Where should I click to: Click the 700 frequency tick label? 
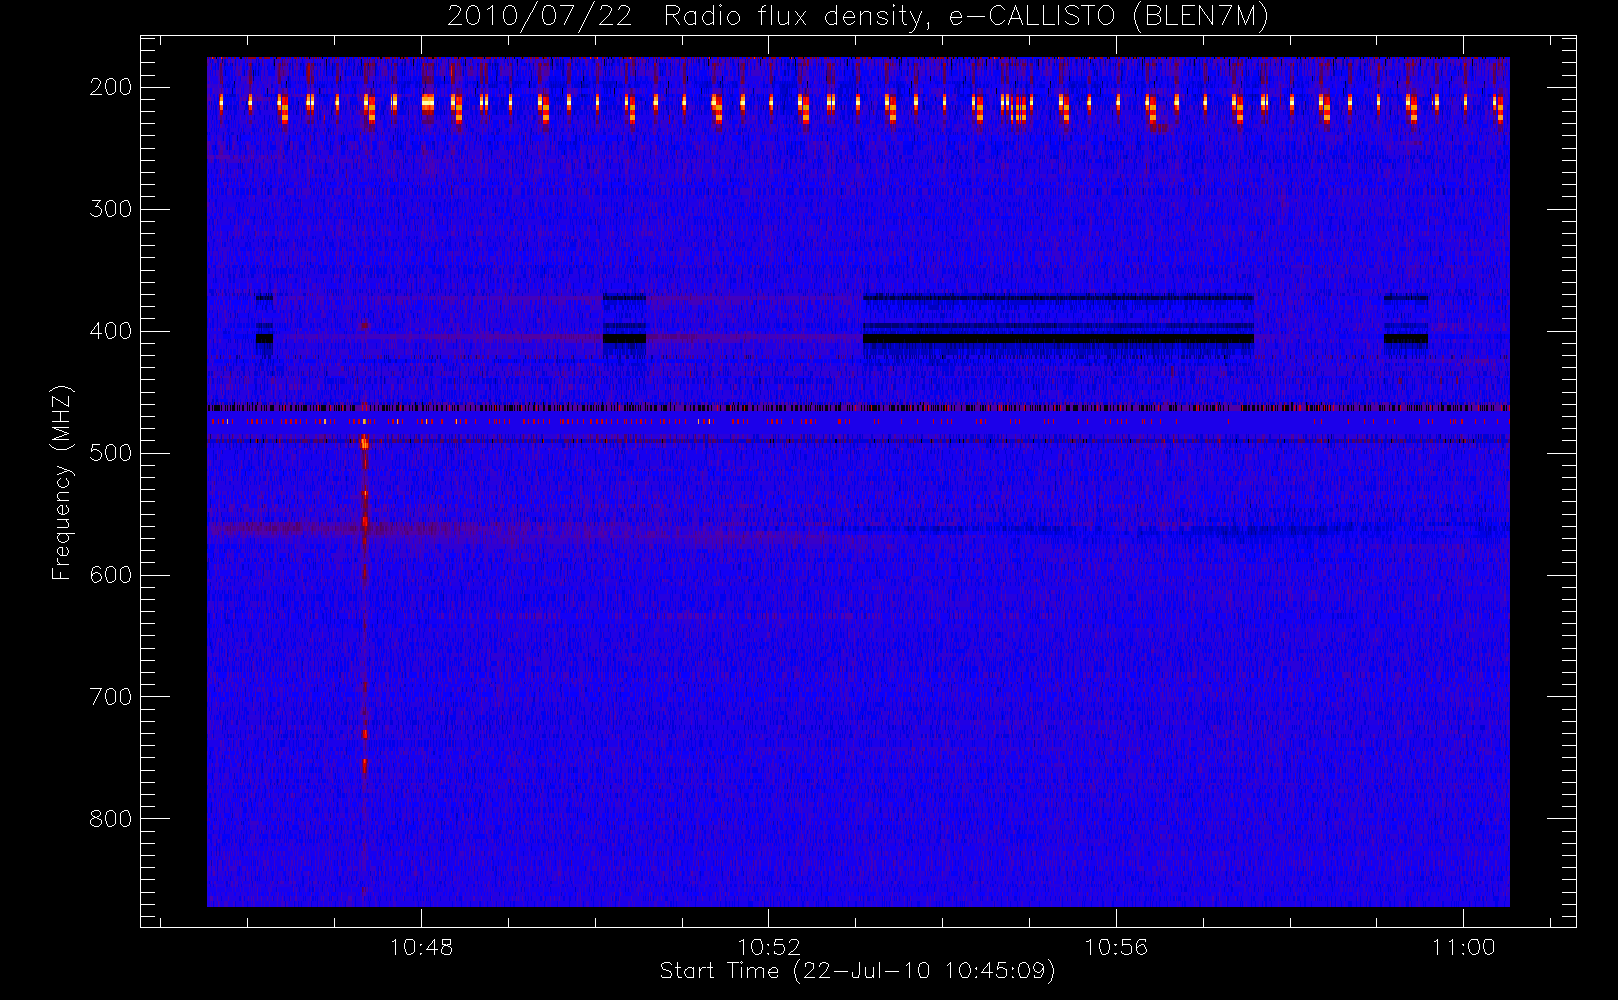point(111,697)
